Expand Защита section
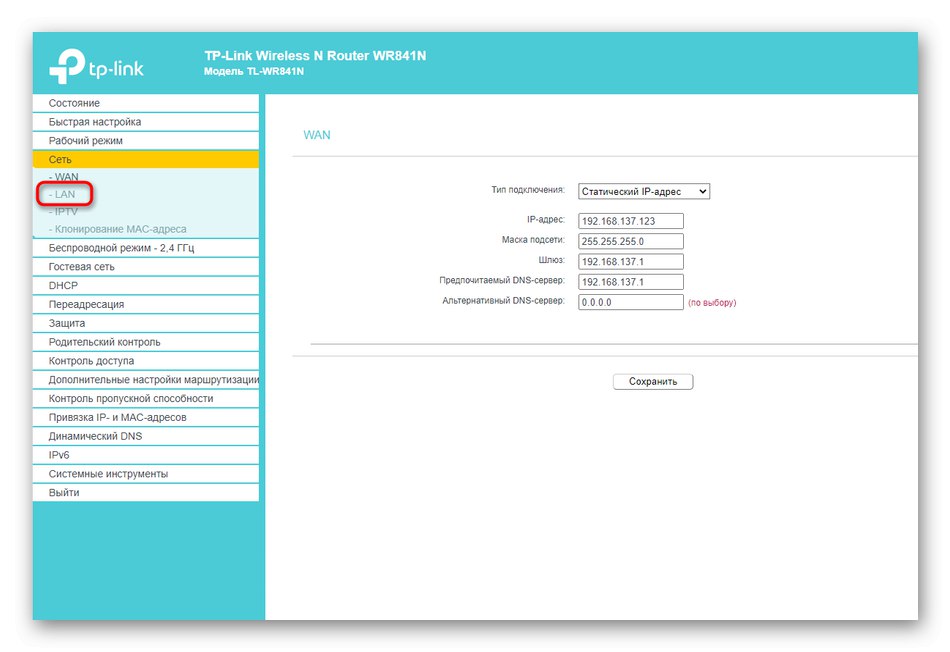The image size is (950, 652). tap(145, 323)
